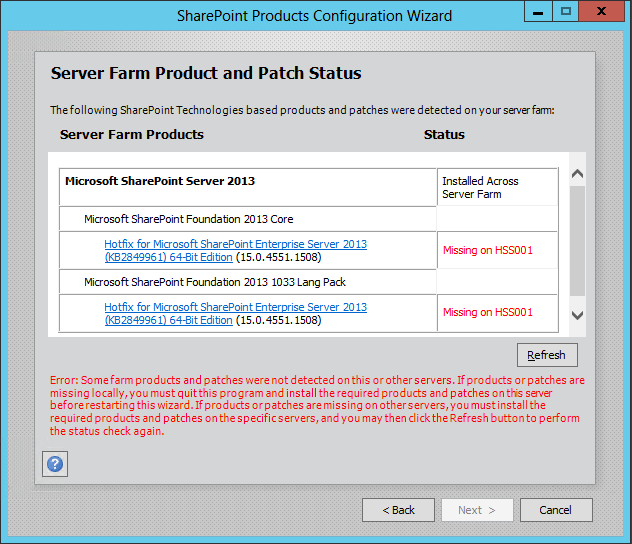Viewport: 632px width, 544px height.
Task: Click the scroll down arrow in products list
Action: [578, 315]
